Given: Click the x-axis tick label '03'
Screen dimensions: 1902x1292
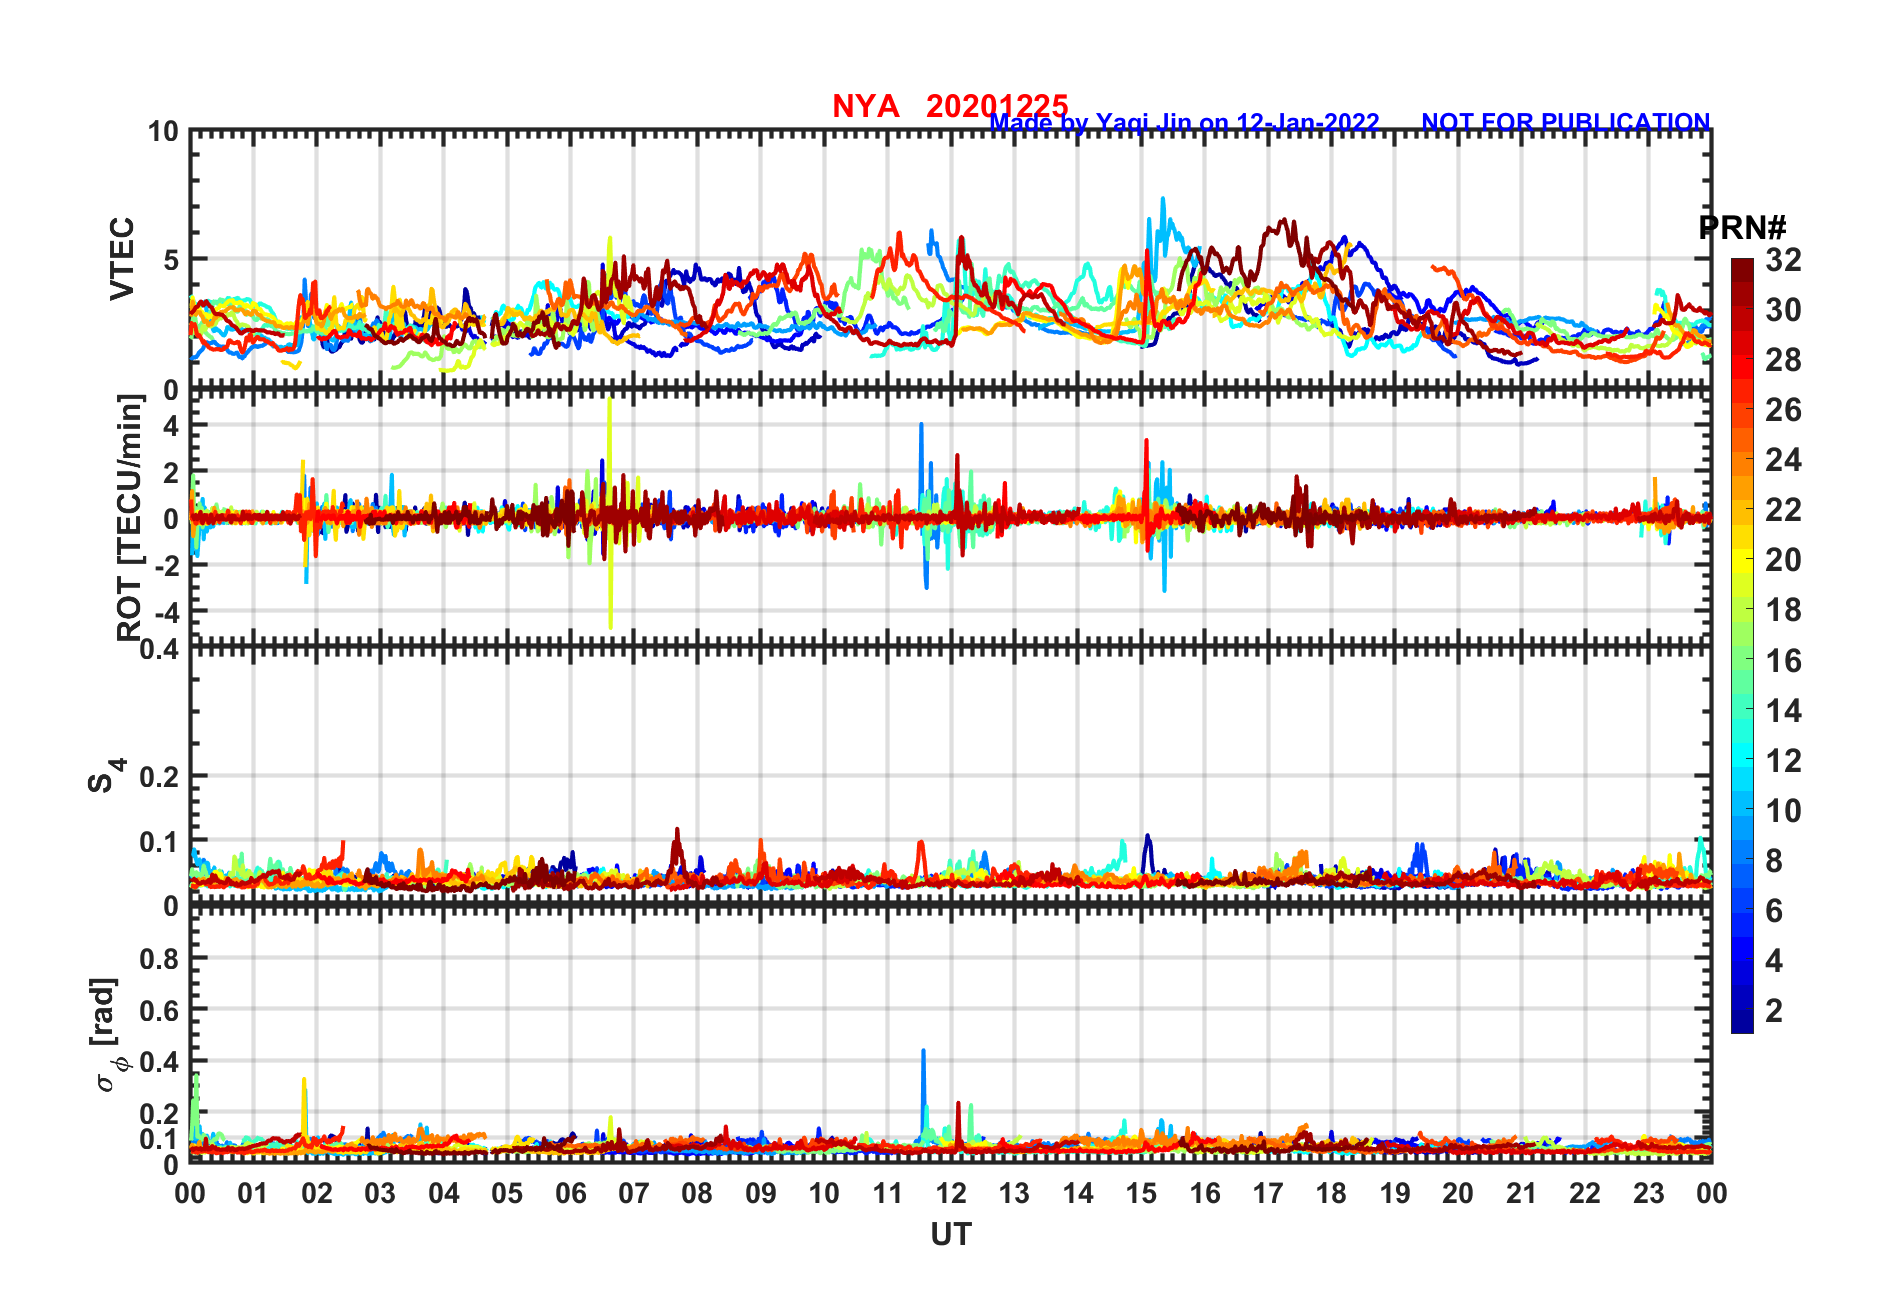Looking at the screenshot, I should 380,1193.
